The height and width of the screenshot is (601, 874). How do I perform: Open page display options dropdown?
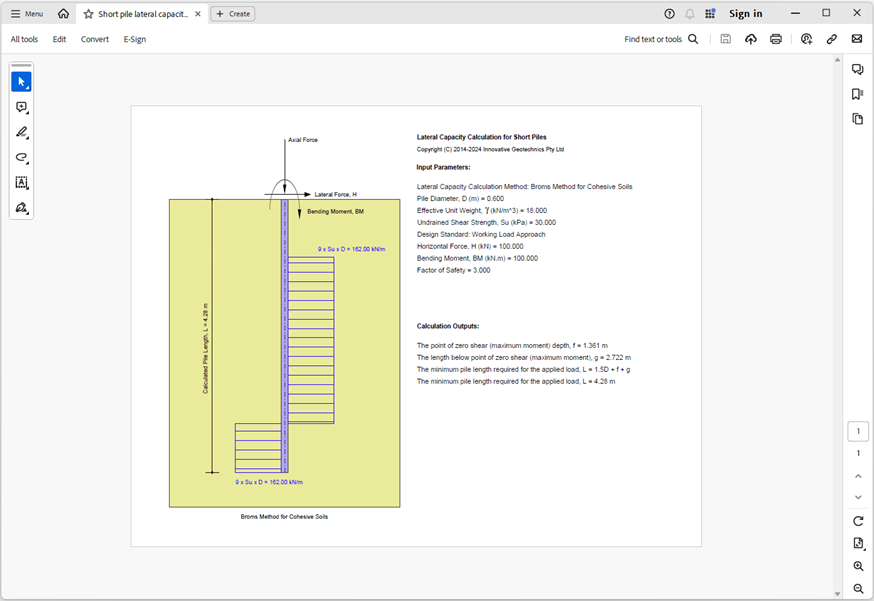coord(858,544)
